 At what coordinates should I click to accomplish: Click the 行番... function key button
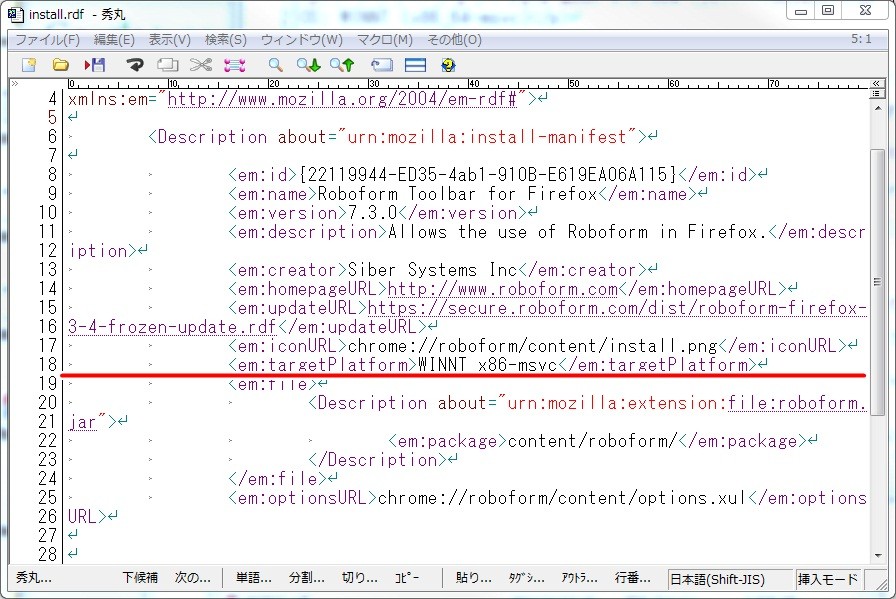coord(633,578)
